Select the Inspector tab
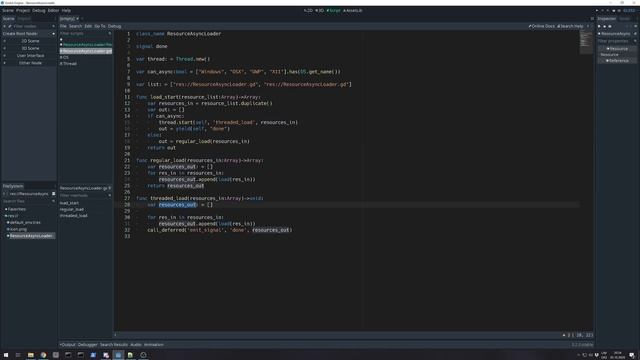This screenshot has height=360, width=640. 607,19
